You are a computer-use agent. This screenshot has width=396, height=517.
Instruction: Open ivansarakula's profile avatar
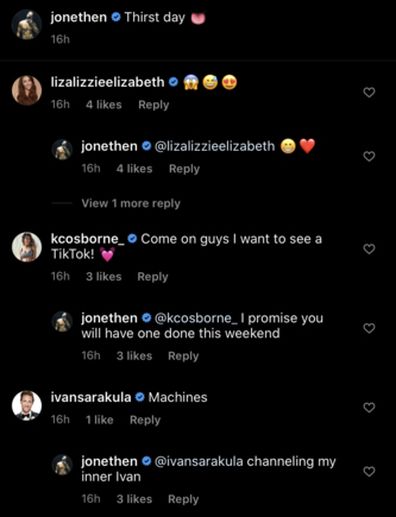click(27, 406)
